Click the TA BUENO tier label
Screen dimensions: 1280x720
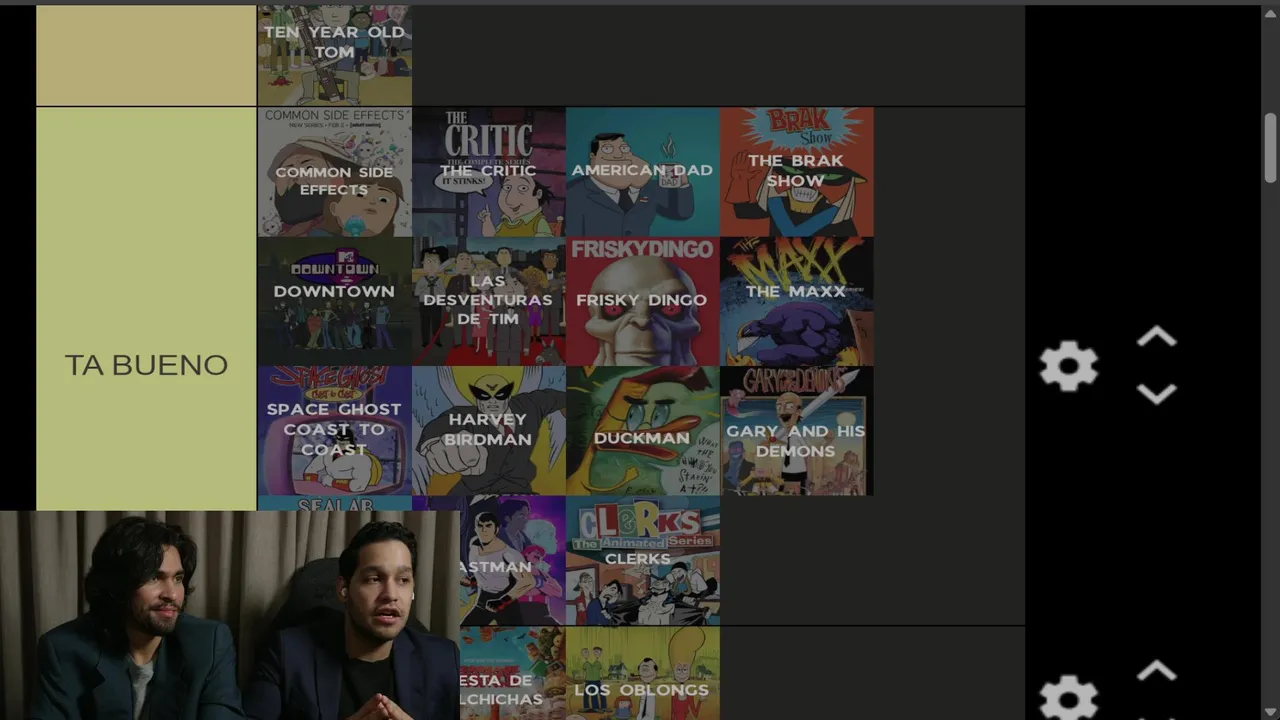coord(146,366)
